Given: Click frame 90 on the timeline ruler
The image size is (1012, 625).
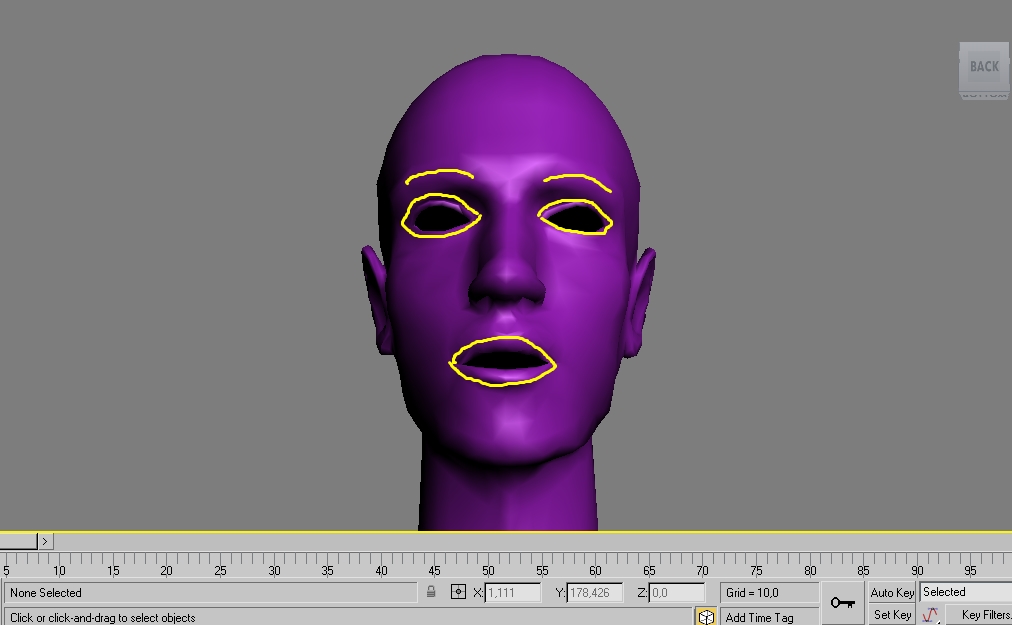Looking at the screenshot, I should pyautogui.click(x=916, y=570).
